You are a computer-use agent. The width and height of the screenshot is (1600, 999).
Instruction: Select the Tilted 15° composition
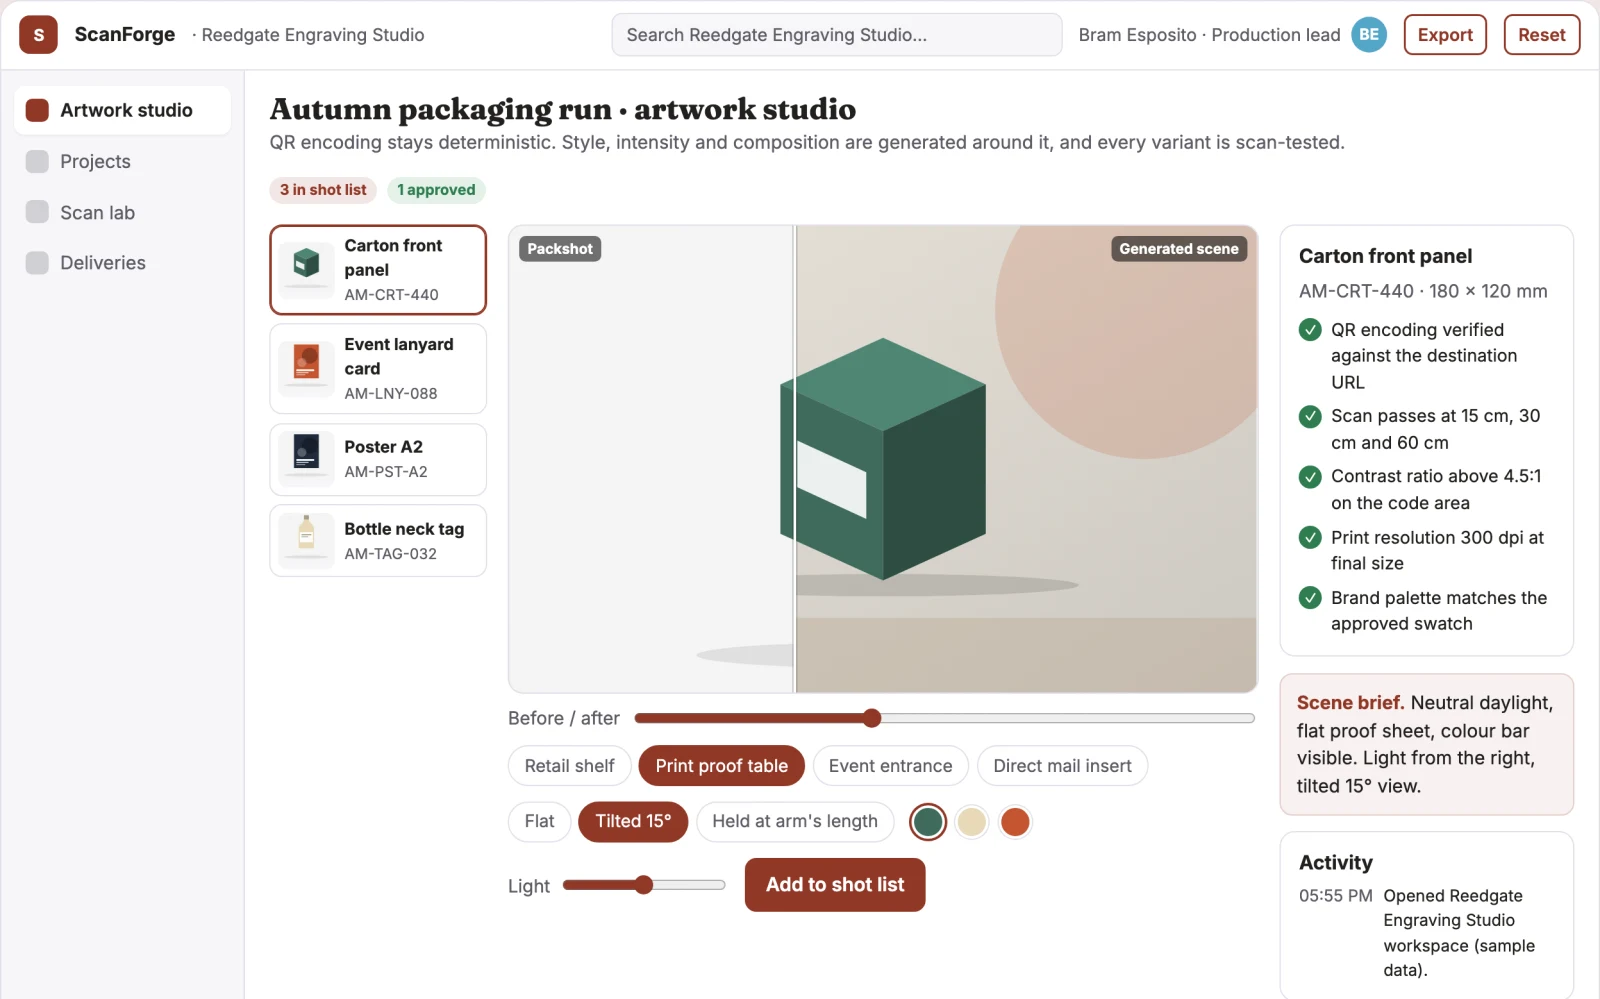click(x=633, y=822)
